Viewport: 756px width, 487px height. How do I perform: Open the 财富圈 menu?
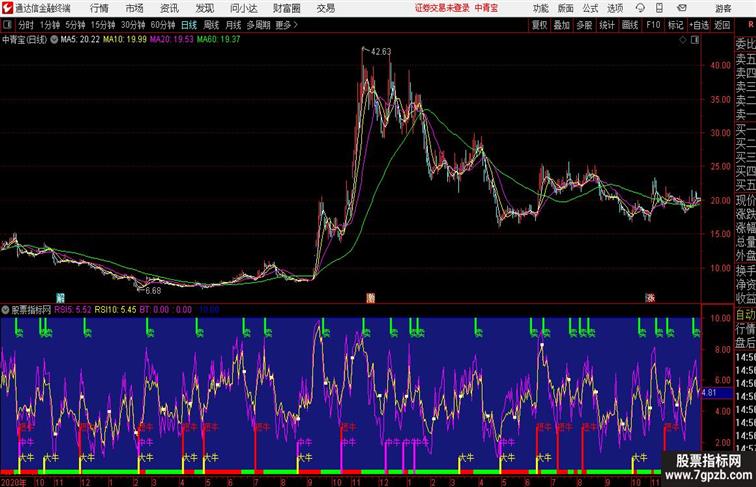pos(286,8)
